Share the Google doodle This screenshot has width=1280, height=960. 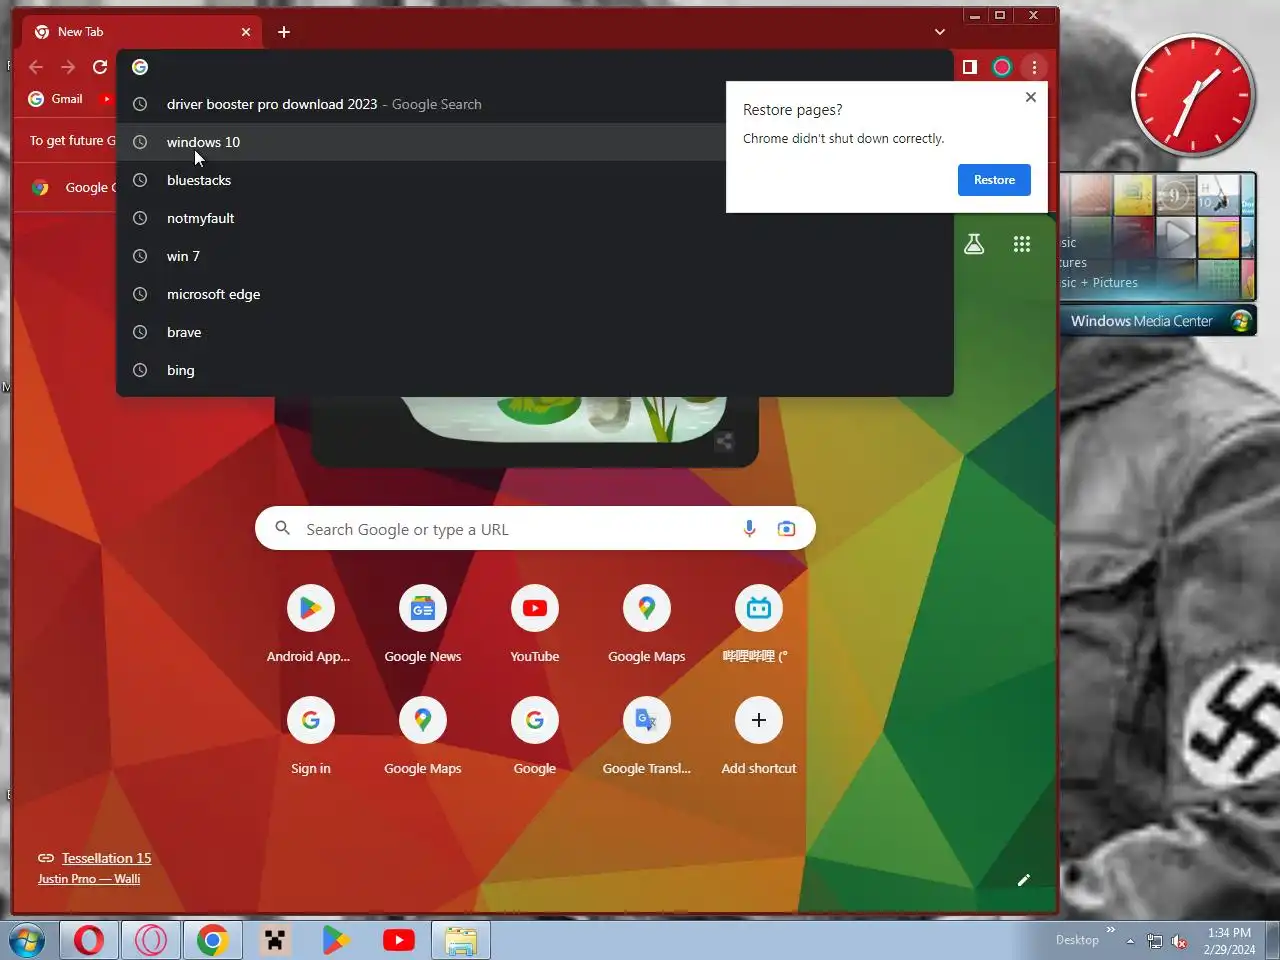[x=724, y=441]
